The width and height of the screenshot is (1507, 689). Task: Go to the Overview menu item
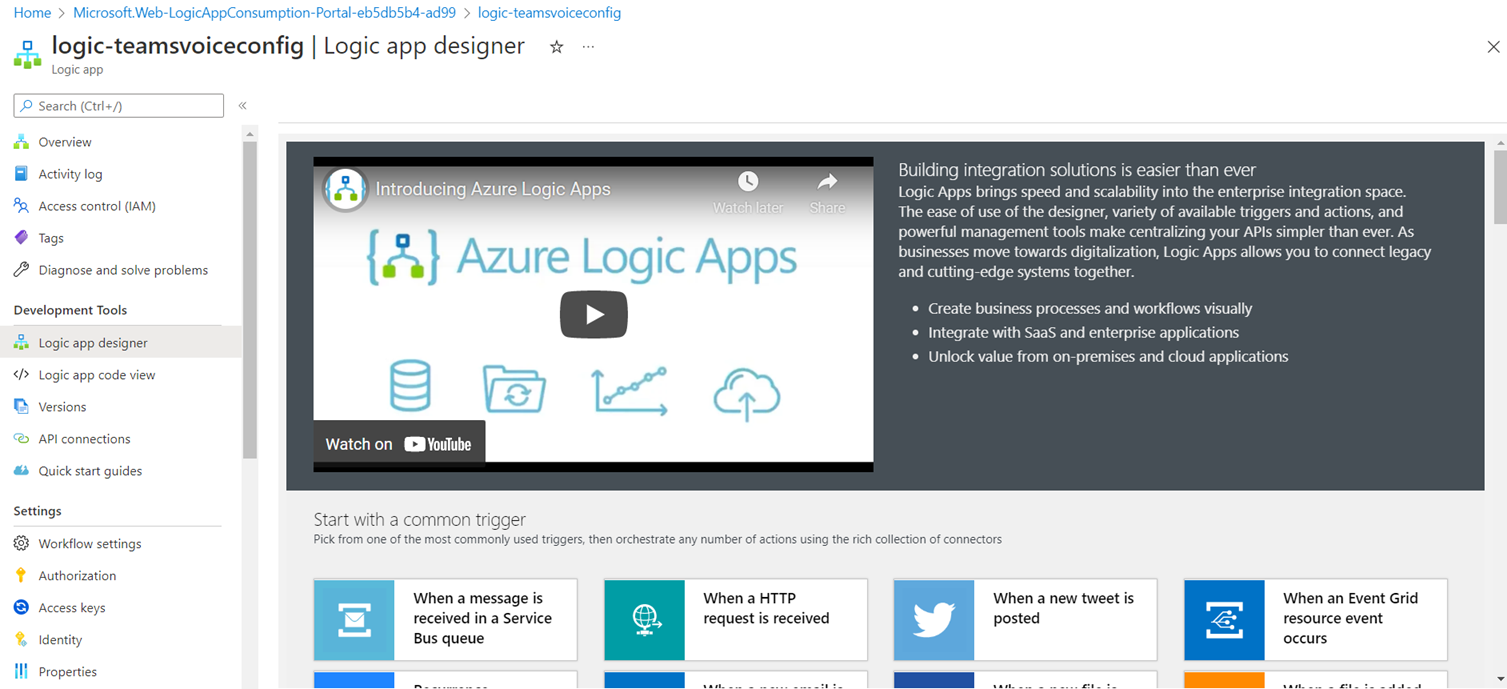click(x=65, y=142)
